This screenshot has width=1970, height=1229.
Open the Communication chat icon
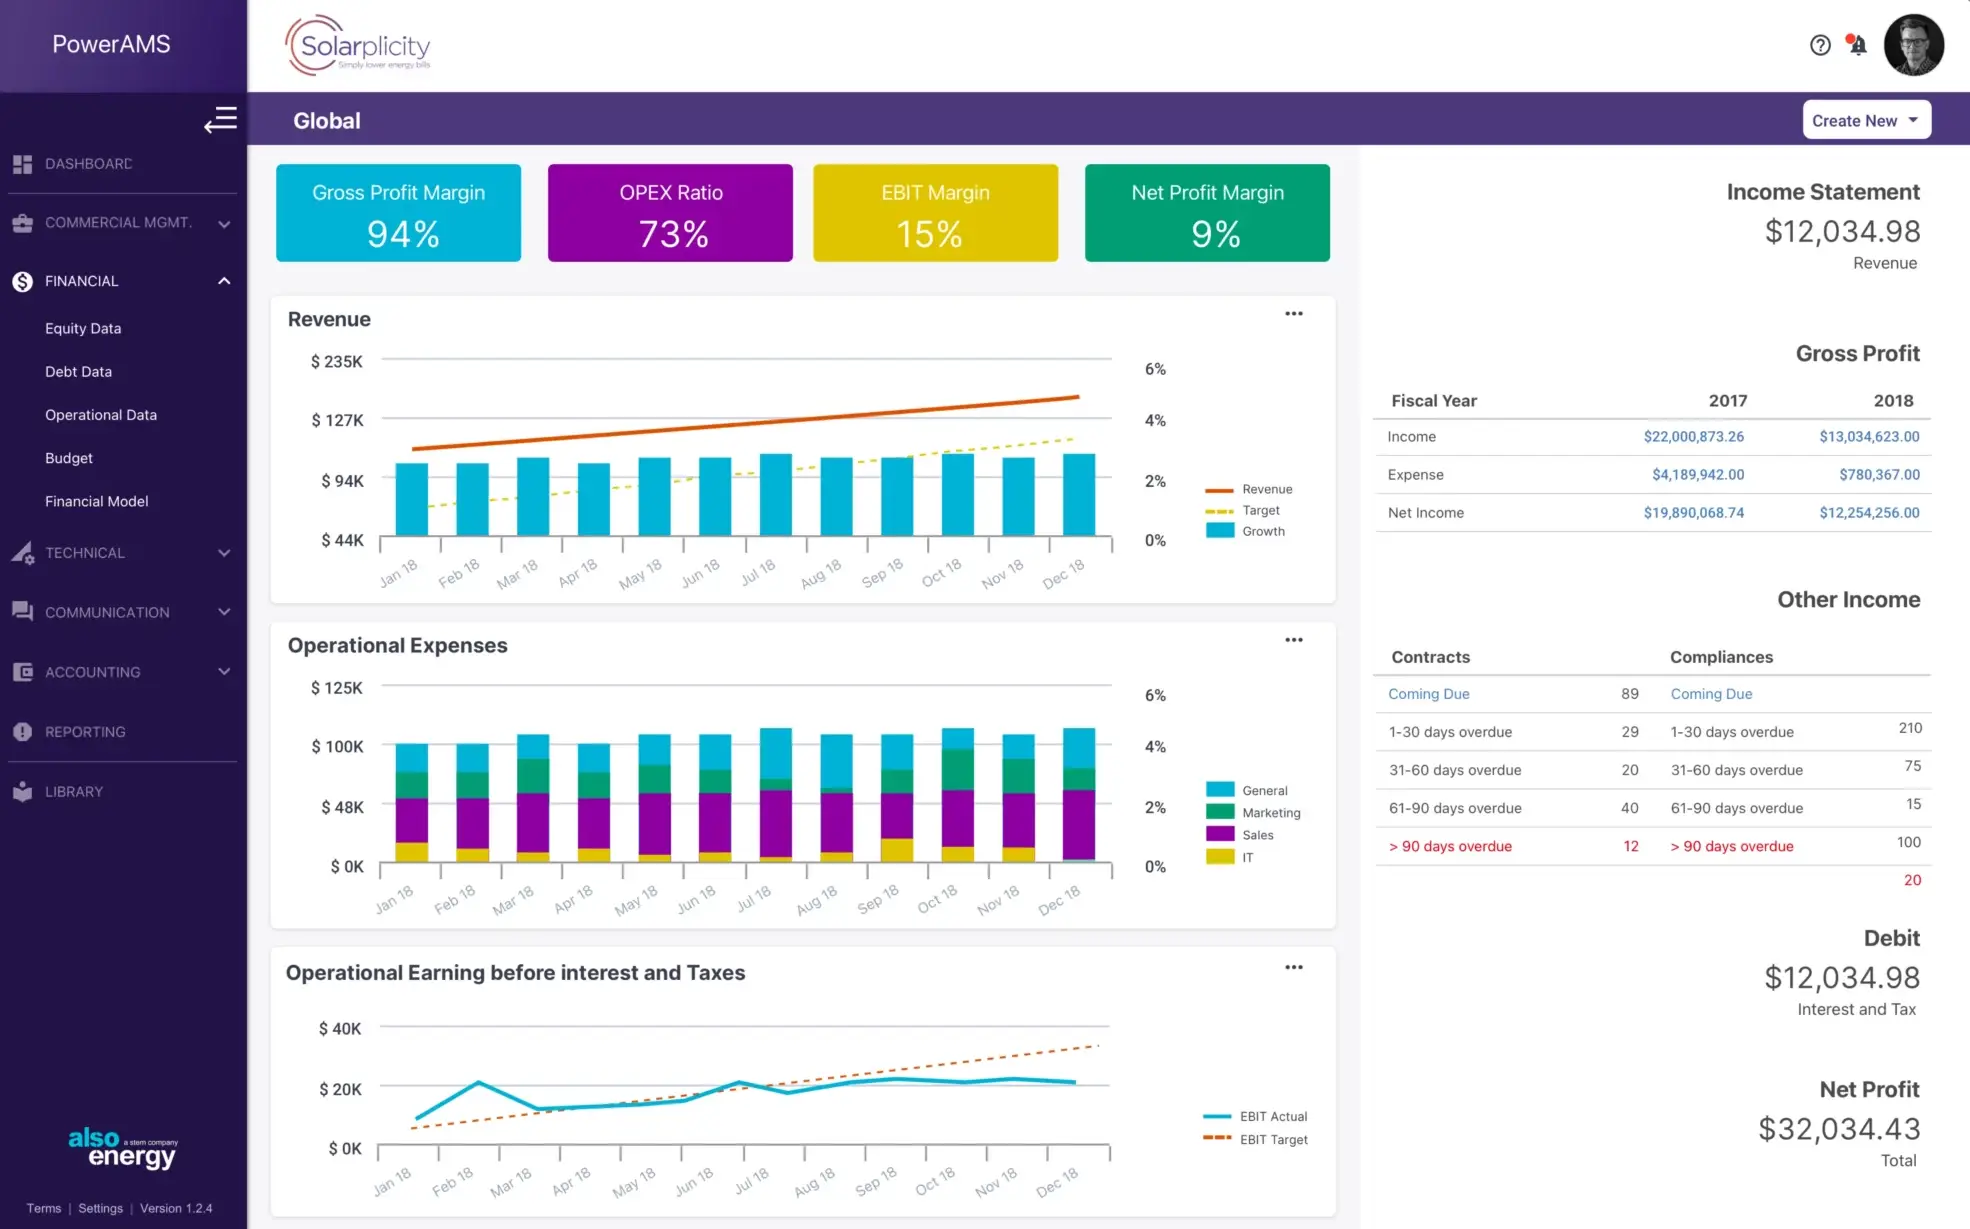22,611
